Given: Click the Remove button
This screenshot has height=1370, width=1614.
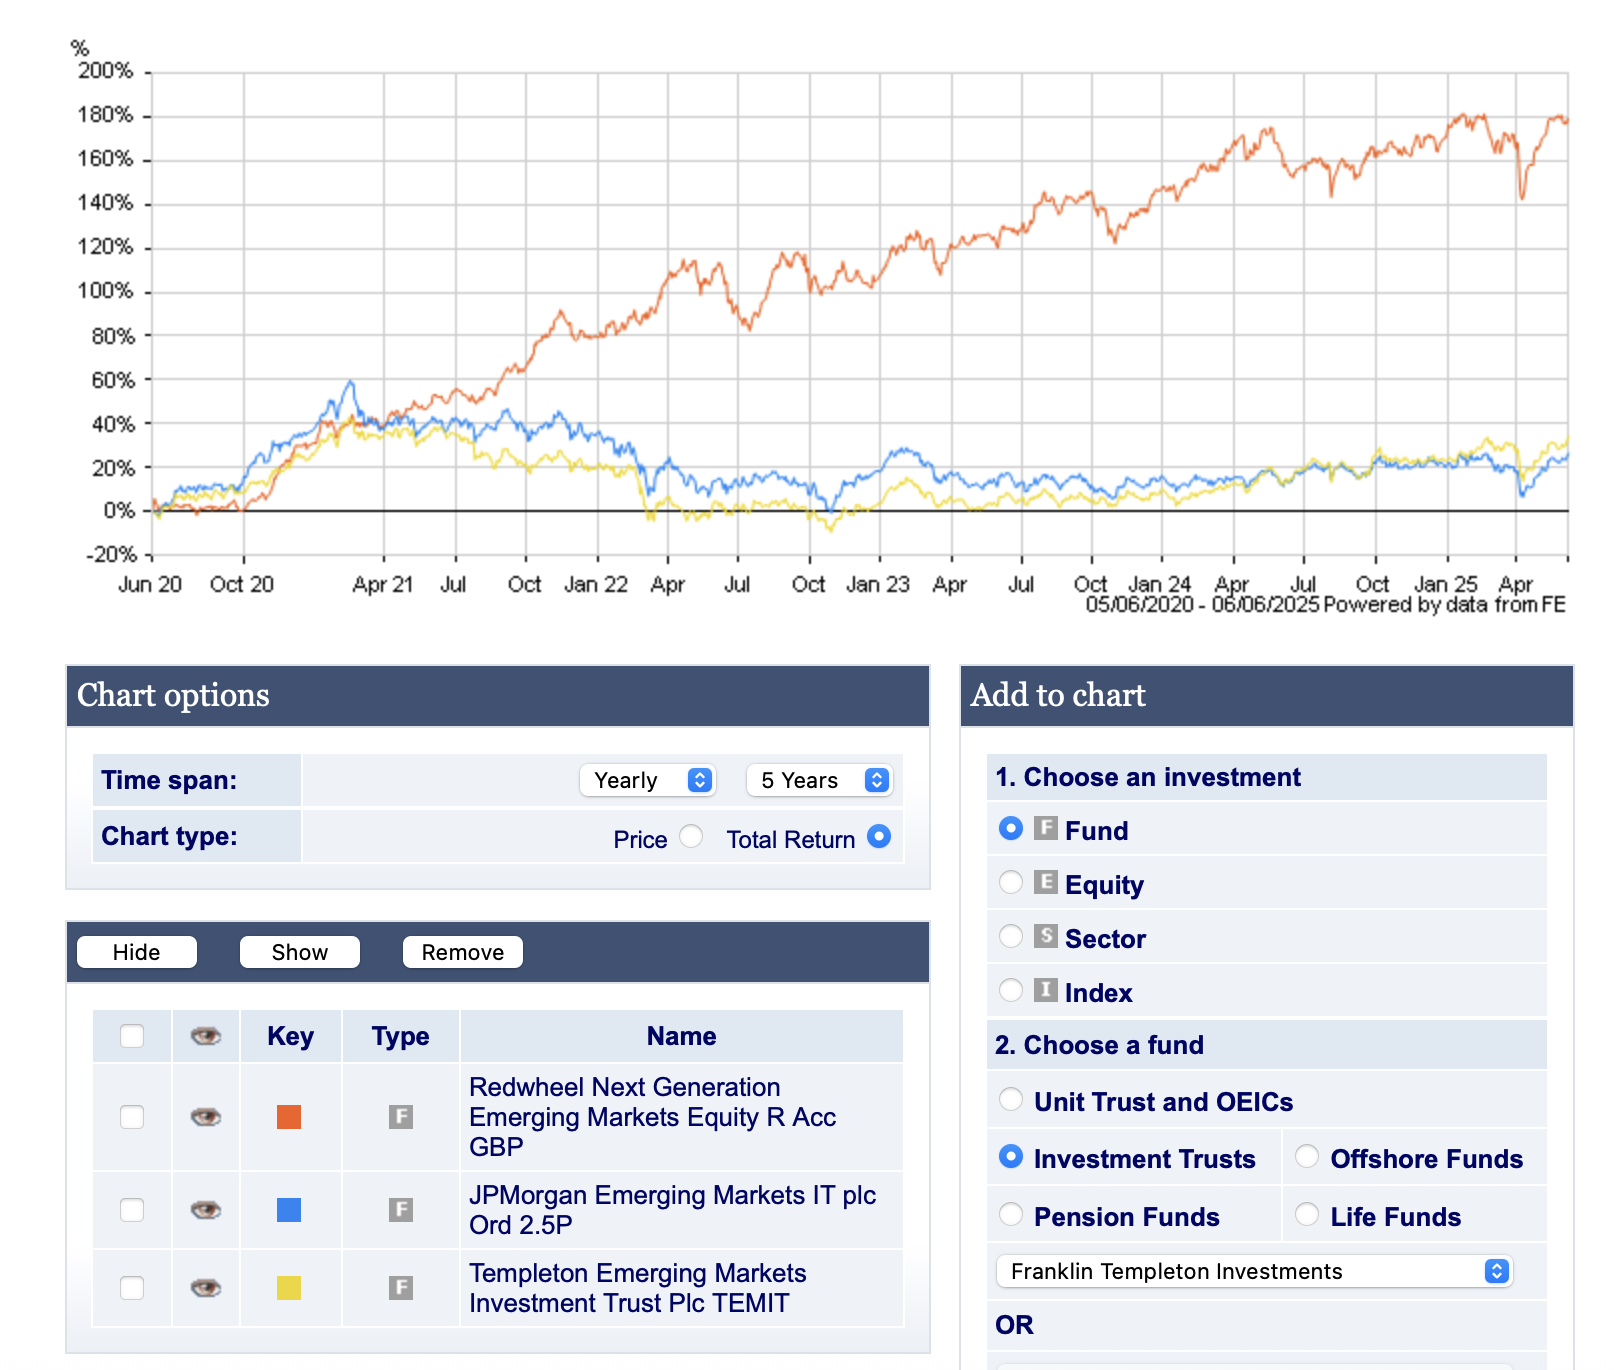Looking at the screenshot, I should point(462,952).
